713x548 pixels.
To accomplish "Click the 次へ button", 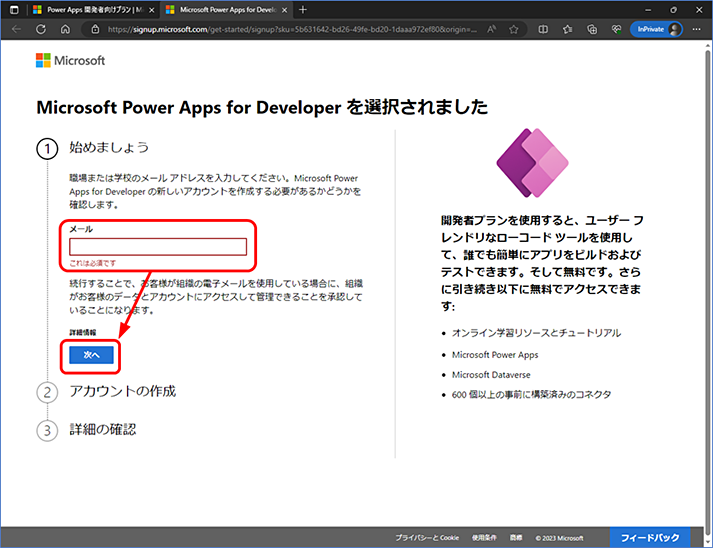I will [x=91, y=355].
